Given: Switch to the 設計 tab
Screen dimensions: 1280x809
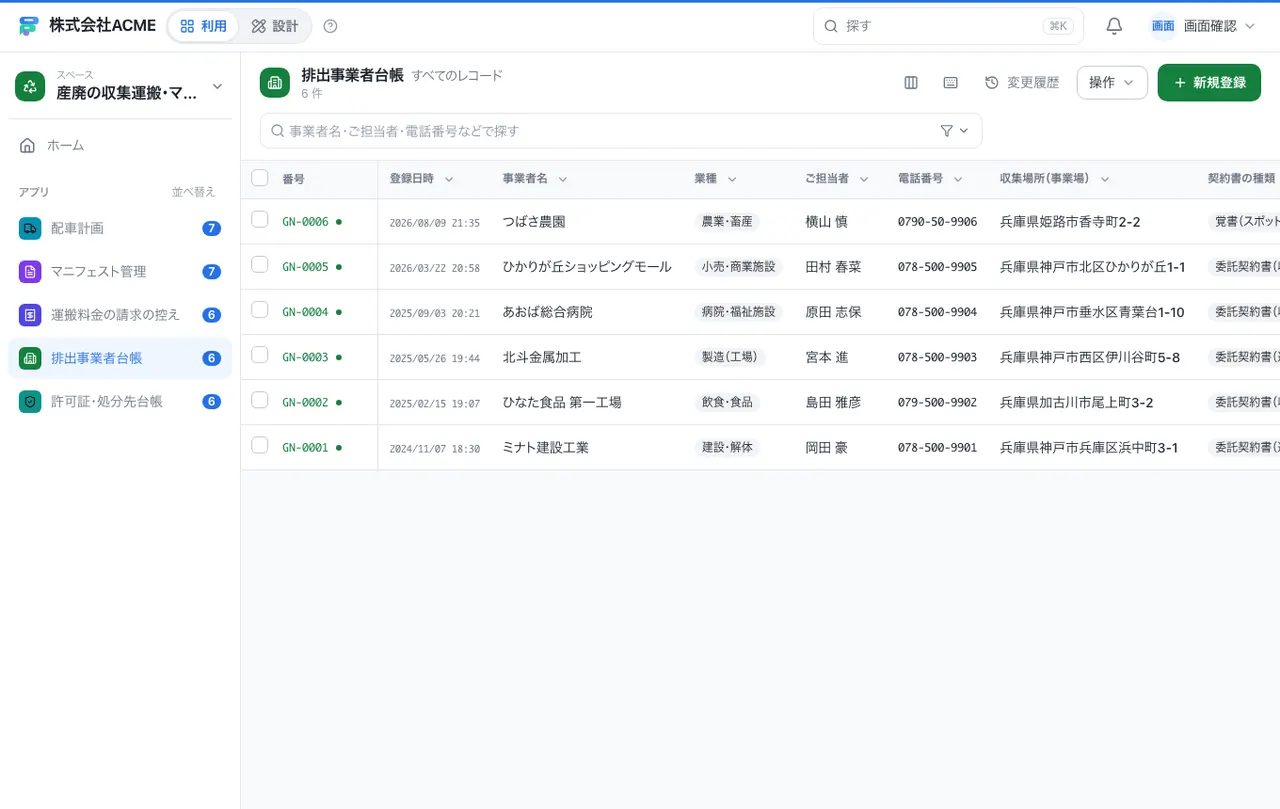Looking at the screenshot, I should (274, 26).
